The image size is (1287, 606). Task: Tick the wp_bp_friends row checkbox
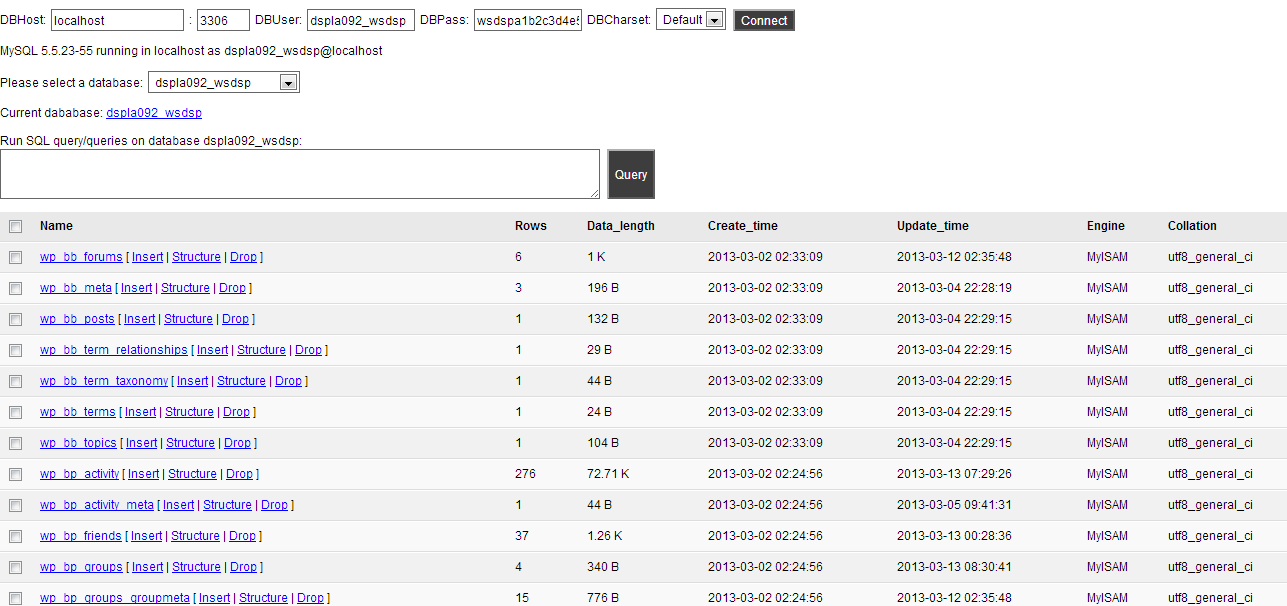tap(15, 536)
